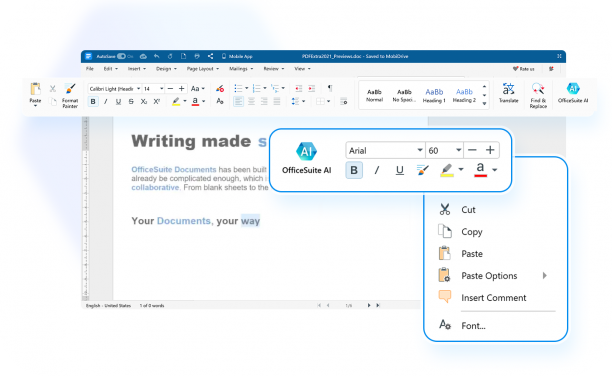Click the Undo arrow in the title bar
612x376 pixels.
click(157, 56)
